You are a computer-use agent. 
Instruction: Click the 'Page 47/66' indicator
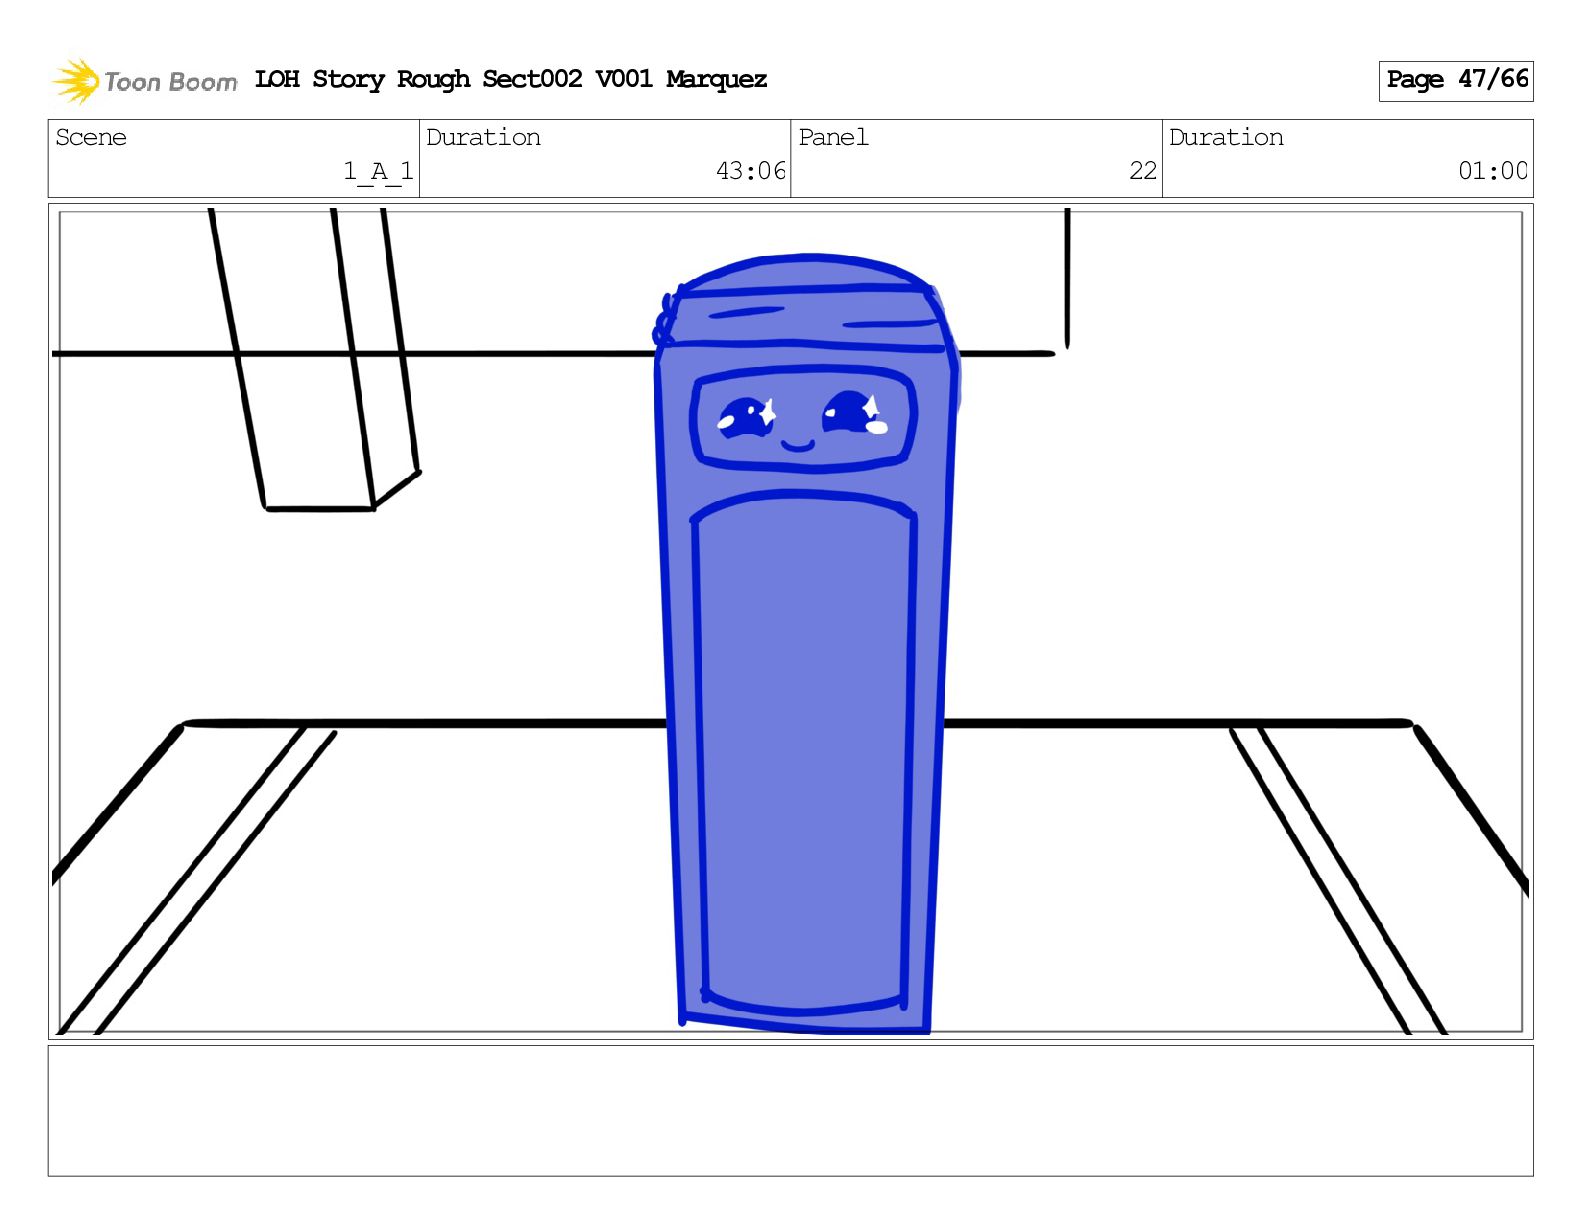(1456, 80)
